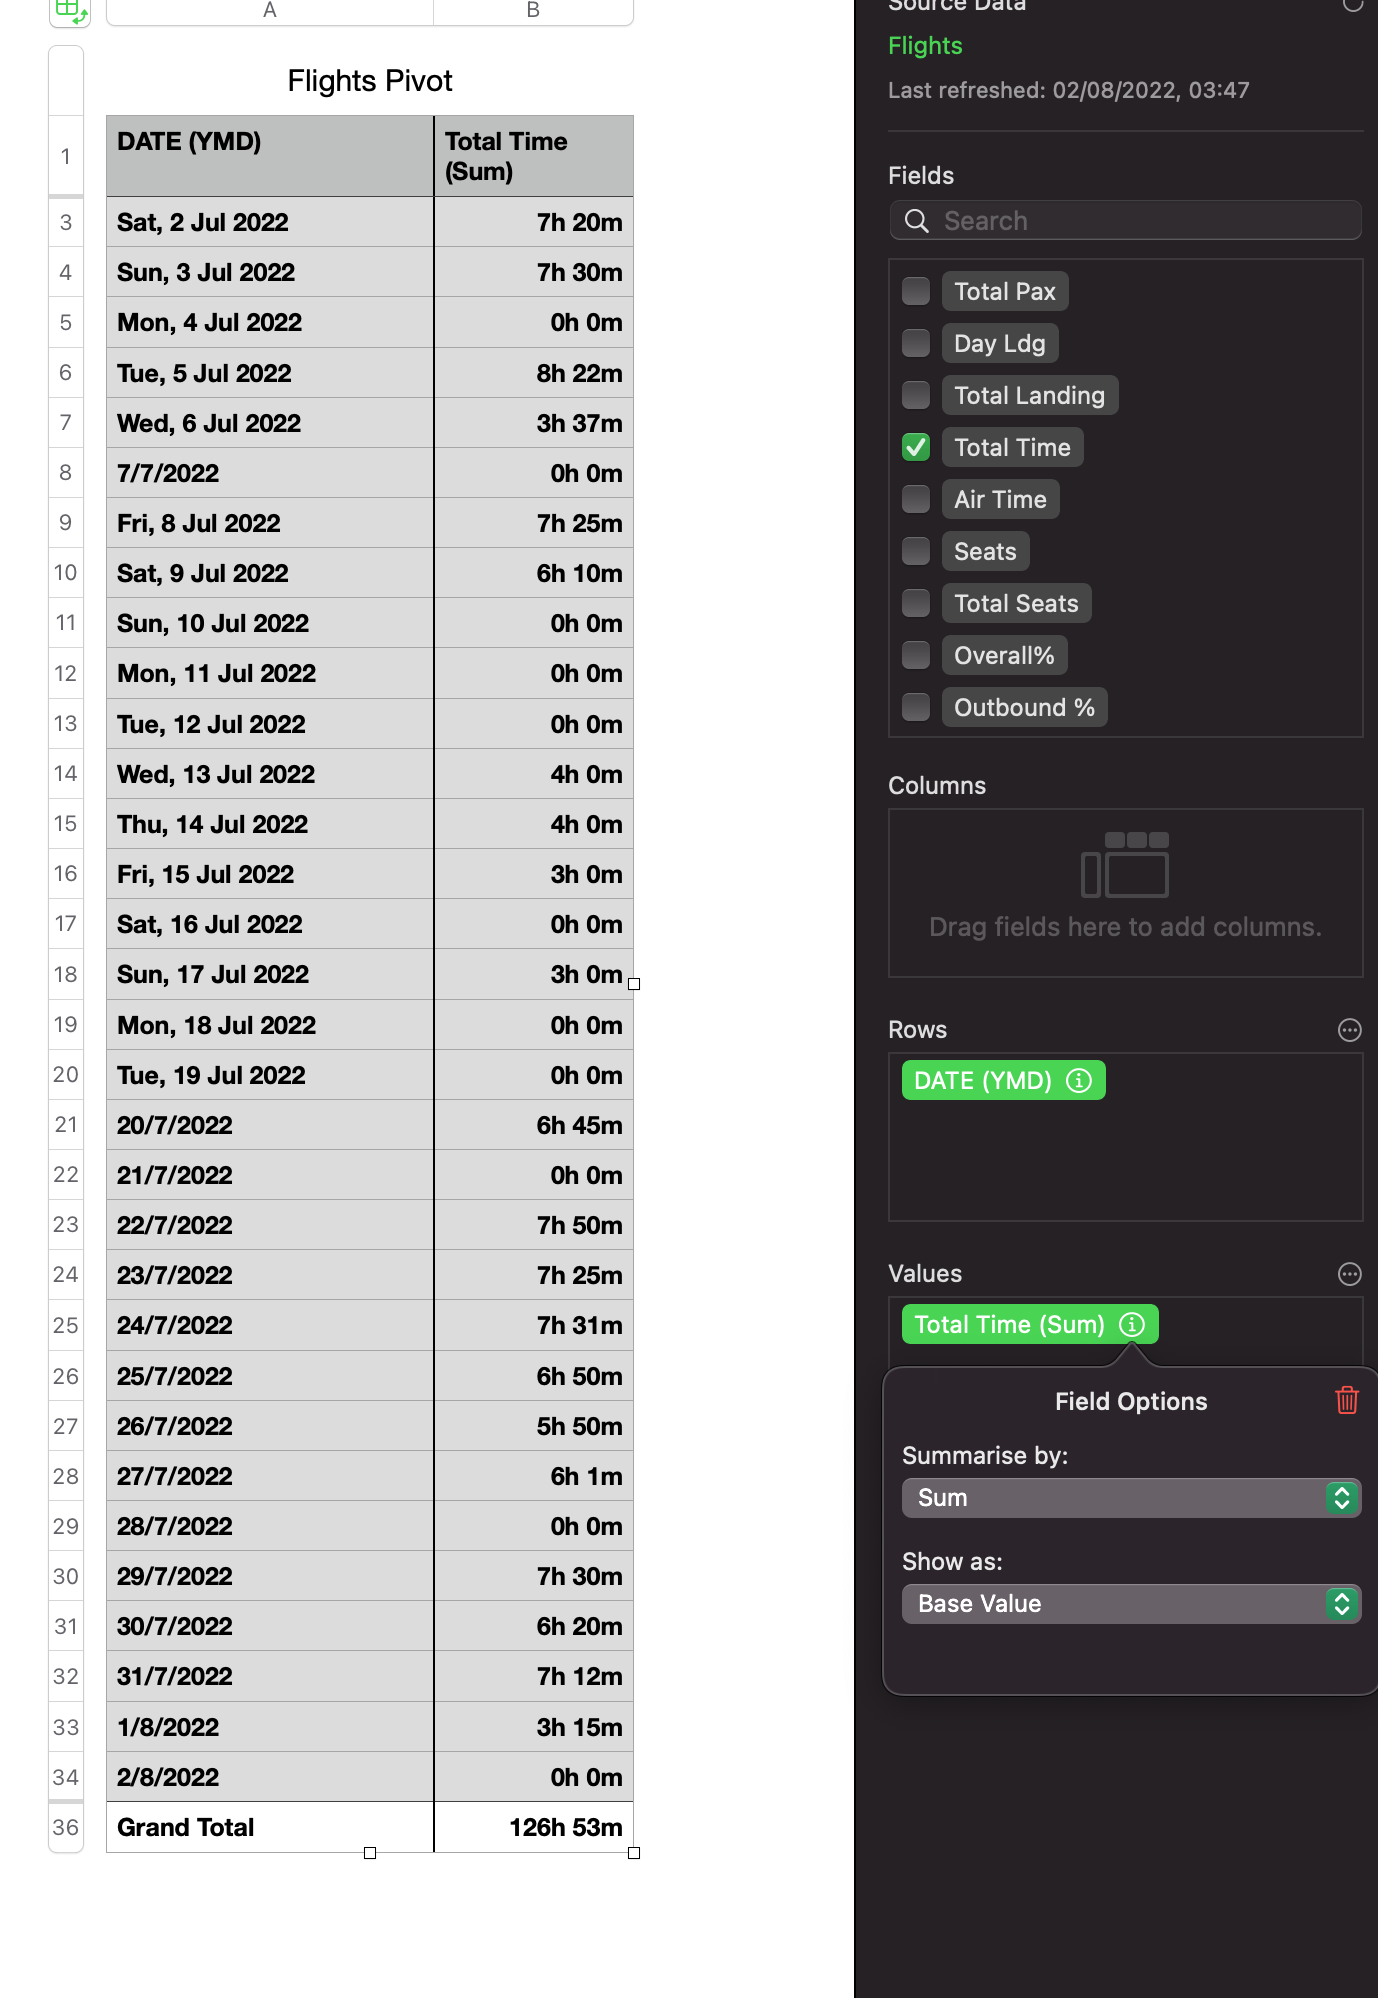Click the Total Seats field tag
This screenshot has height=1998, width=1378.
(1016, 603)
